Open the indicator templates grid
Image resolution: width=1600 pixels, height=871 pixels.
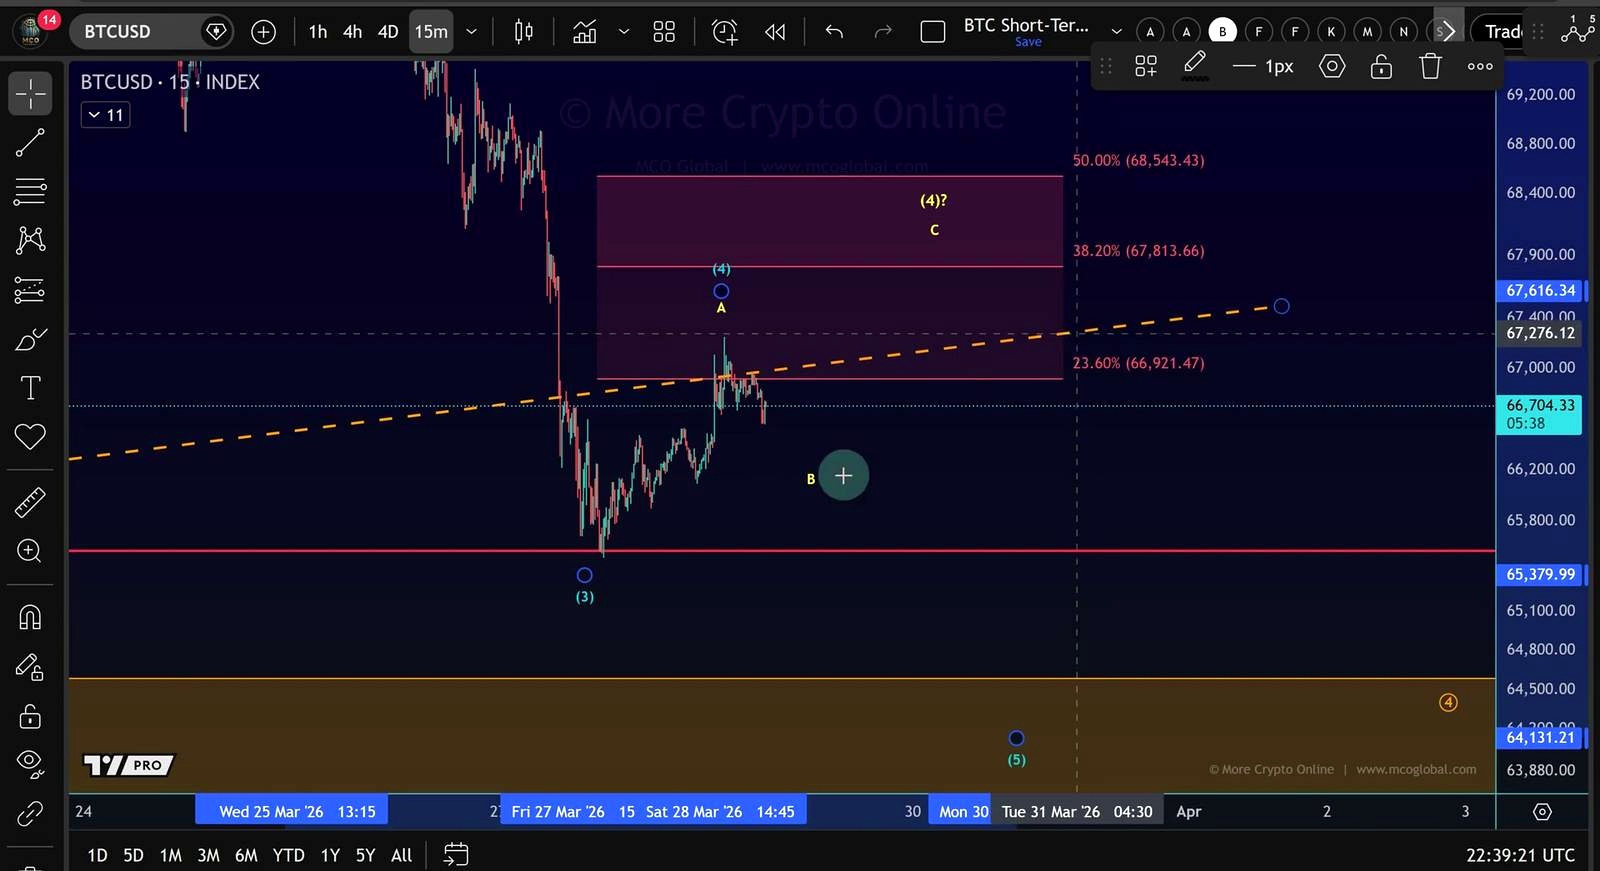click(x=664, y=32)
